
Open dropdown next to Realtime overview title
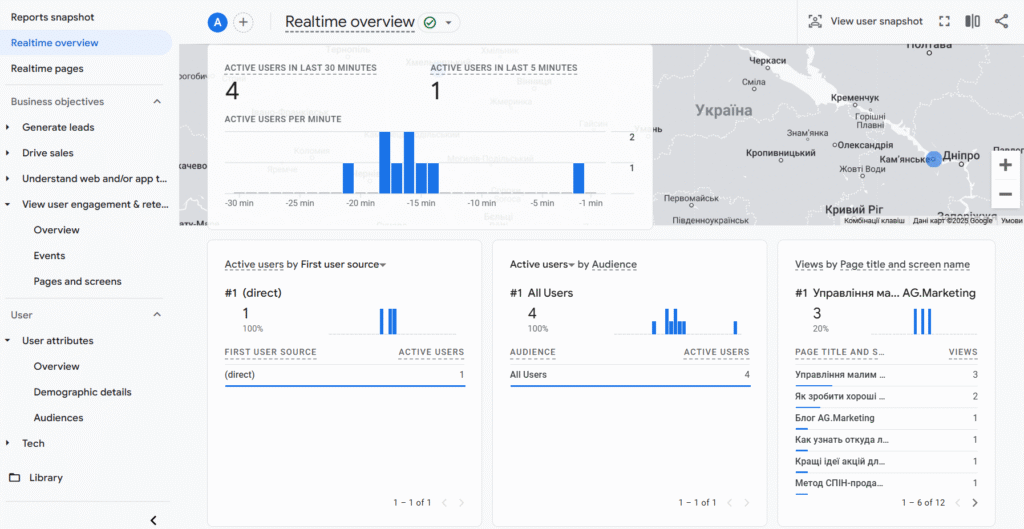click(x=449, y=22)
